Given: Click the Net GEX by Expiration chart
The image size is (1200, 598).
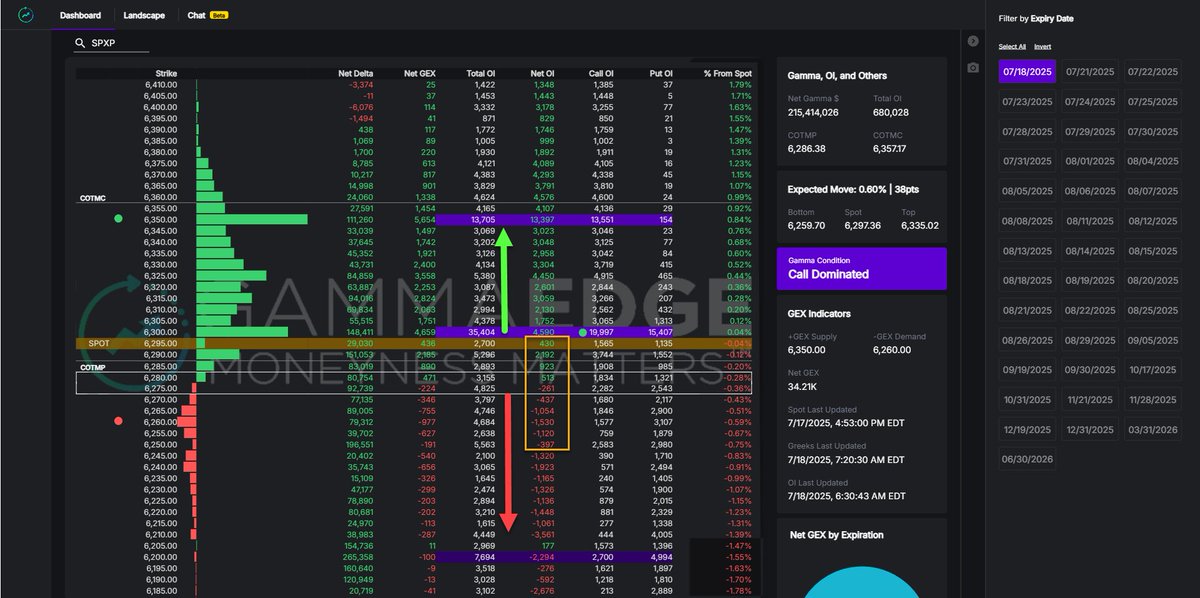Looking at the screenshot, I should tap(861, 583).
